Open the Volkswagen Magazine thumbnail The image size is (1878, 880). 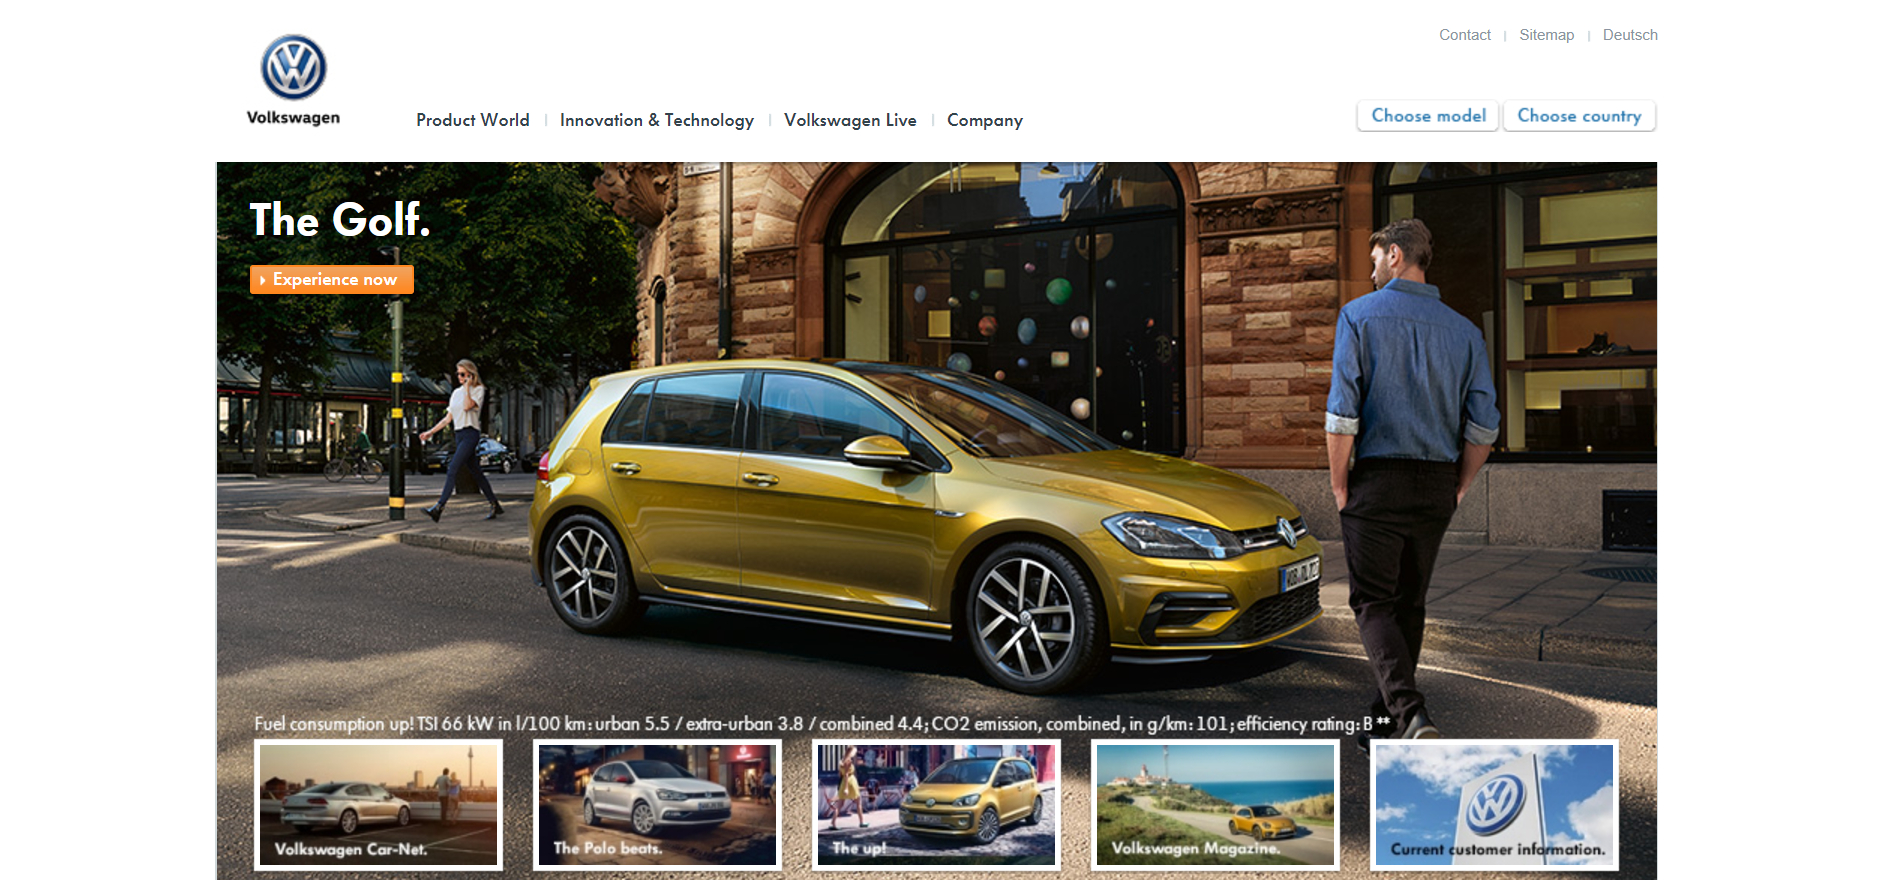point(1215,805)
